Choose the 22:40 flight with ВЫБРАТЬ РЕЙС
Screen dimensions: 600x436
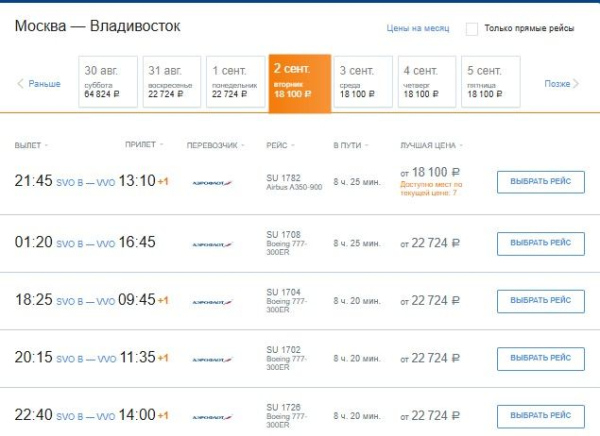point(540,416)
